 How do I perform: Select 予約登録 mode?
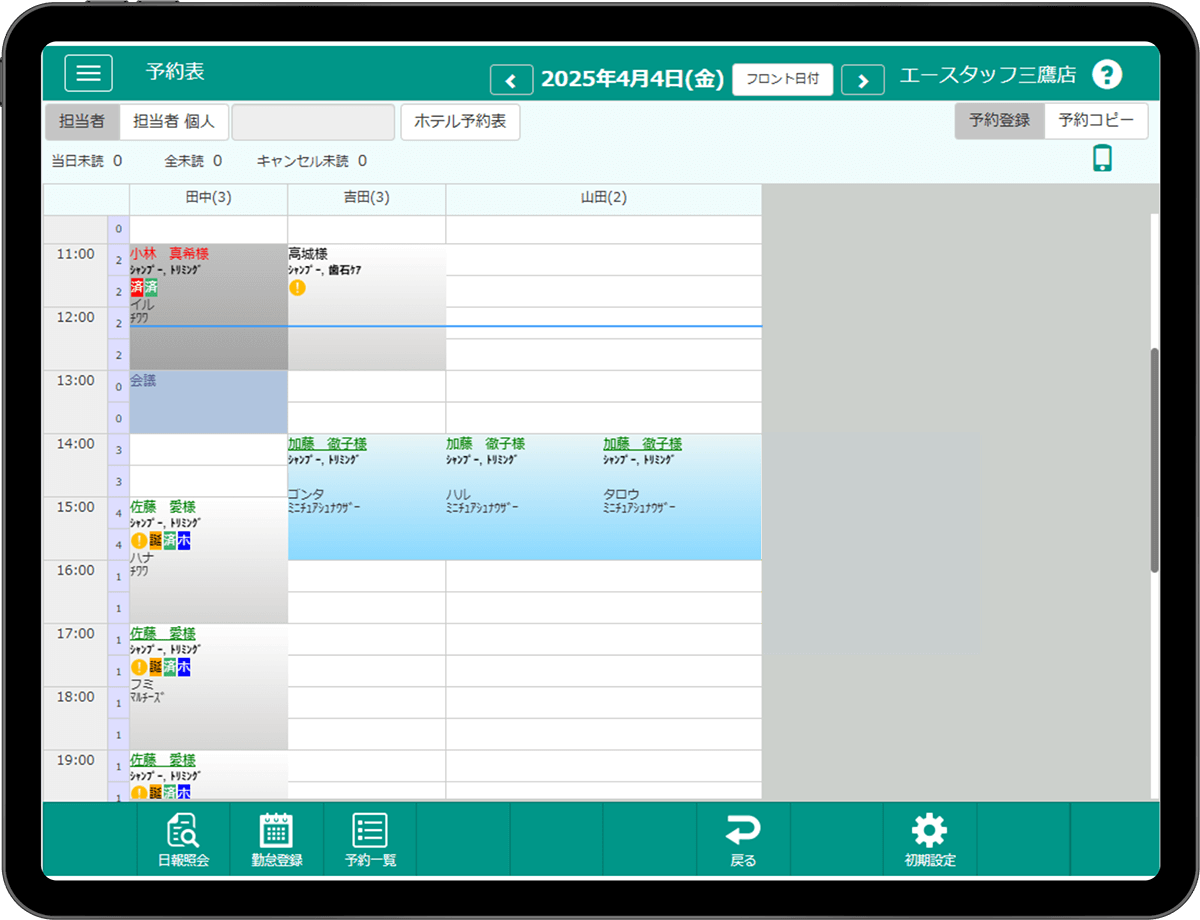pyautogui.click(x=999, y=121)
